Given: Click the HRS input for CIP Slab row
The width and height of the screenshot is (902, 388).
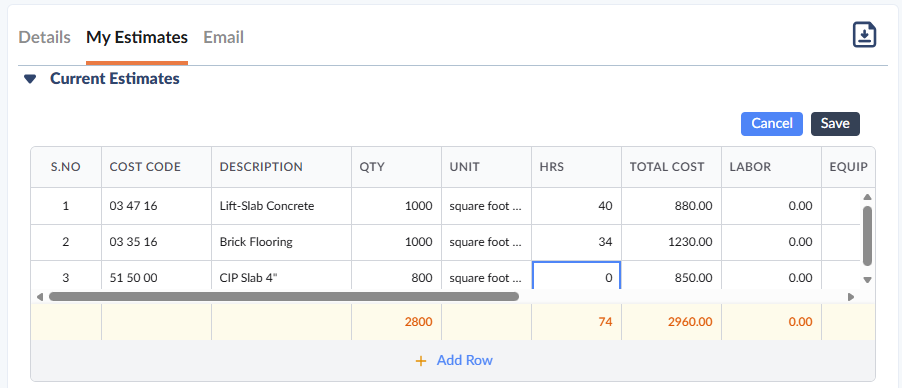Looking at the screenshot, I should 576,277.
